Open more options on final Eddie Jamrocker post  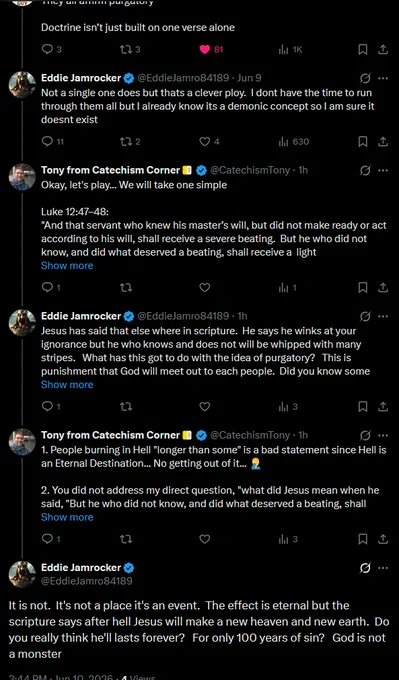point(383,568)
